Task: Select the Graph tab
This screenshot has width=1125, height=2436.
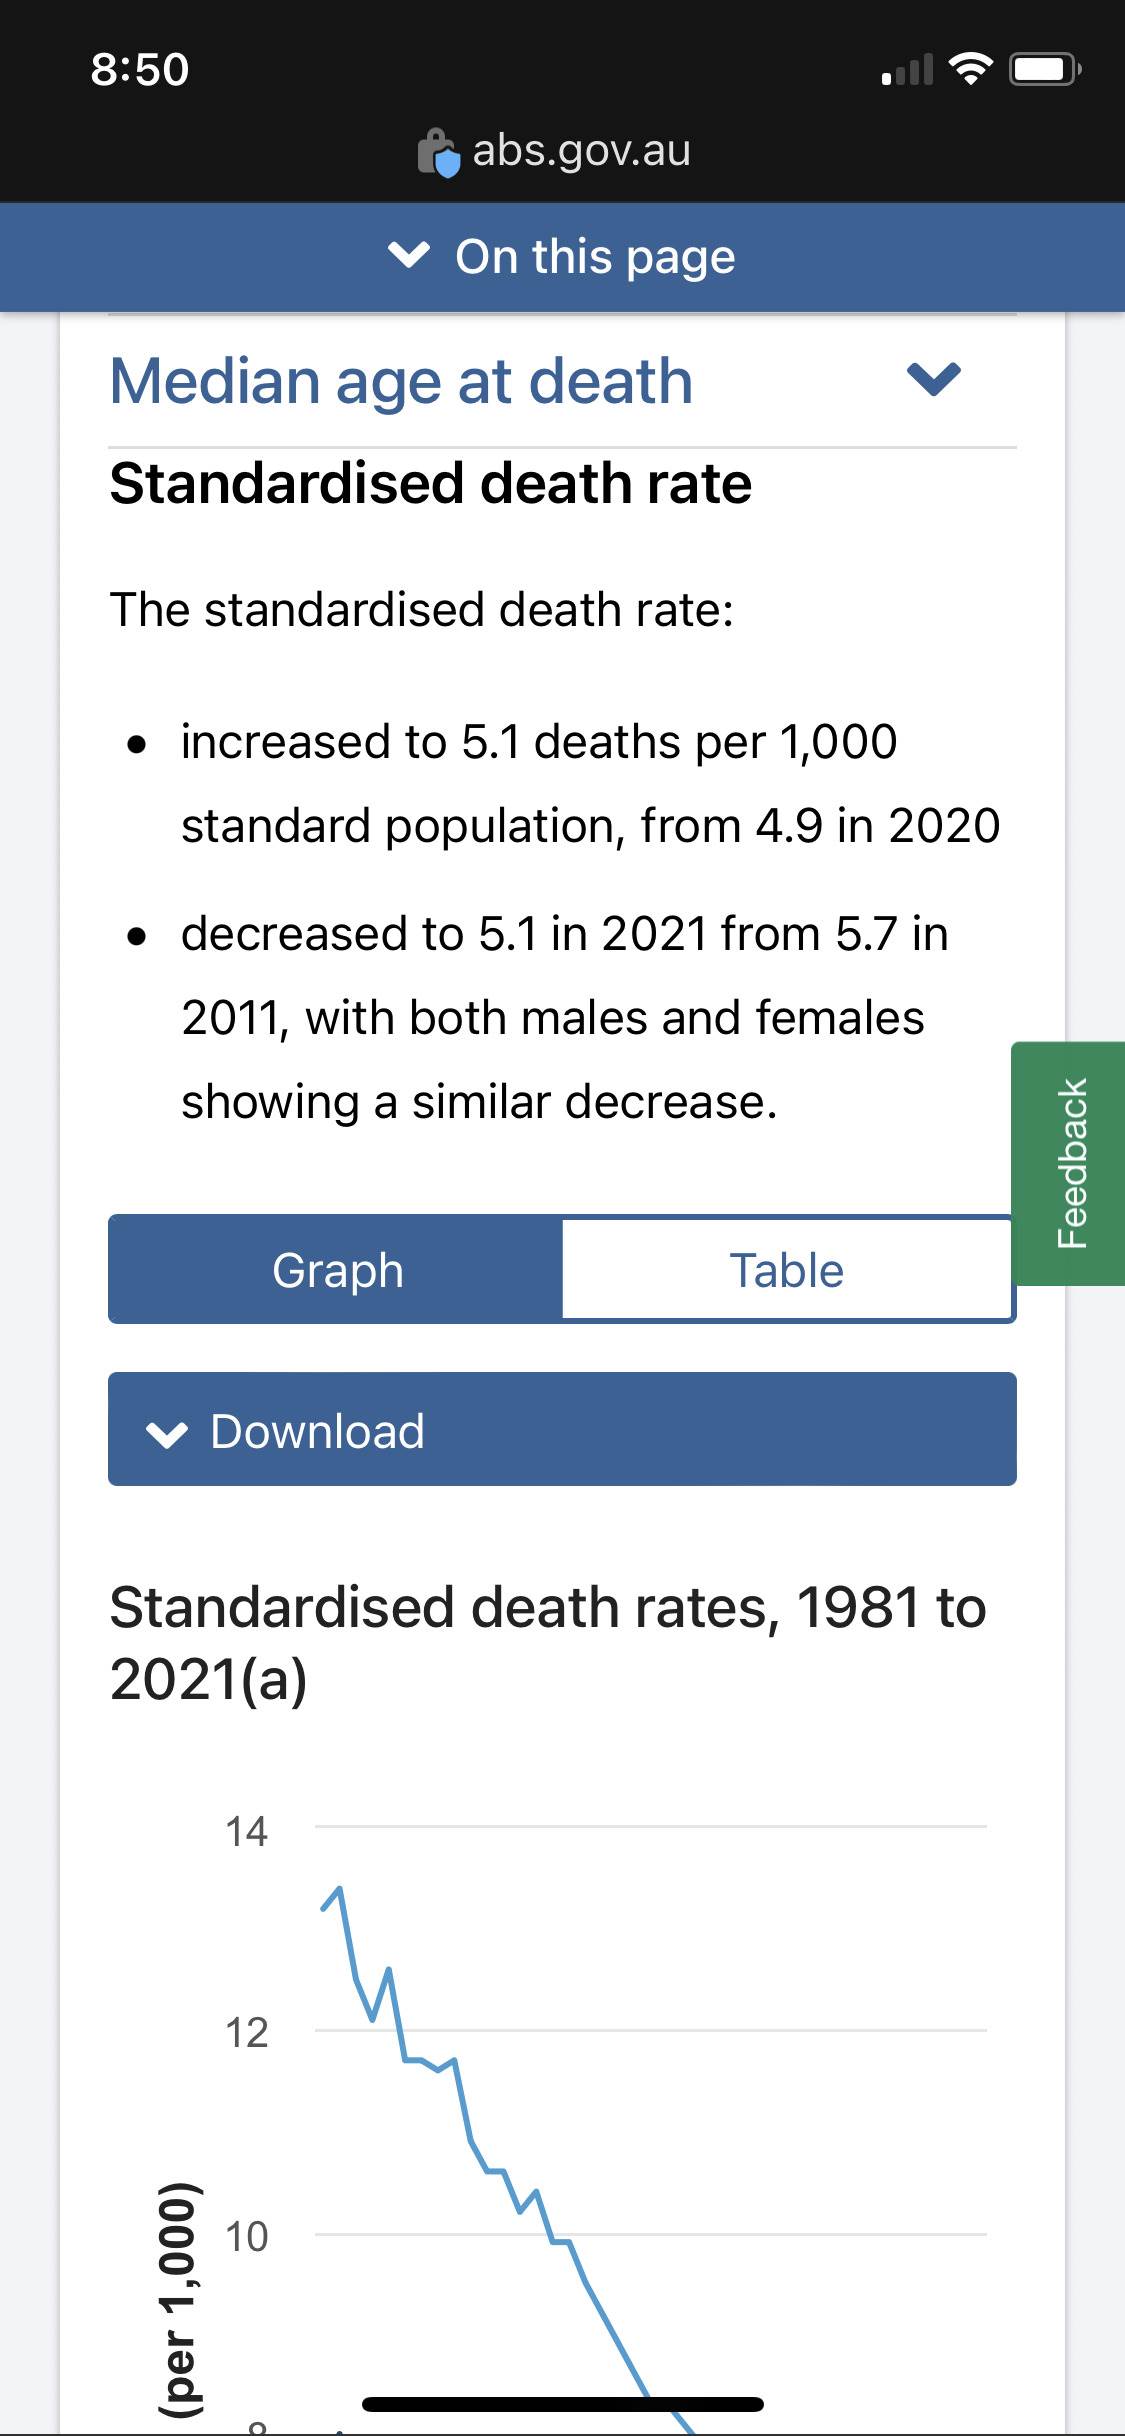Action: [x=337, y=1270]
